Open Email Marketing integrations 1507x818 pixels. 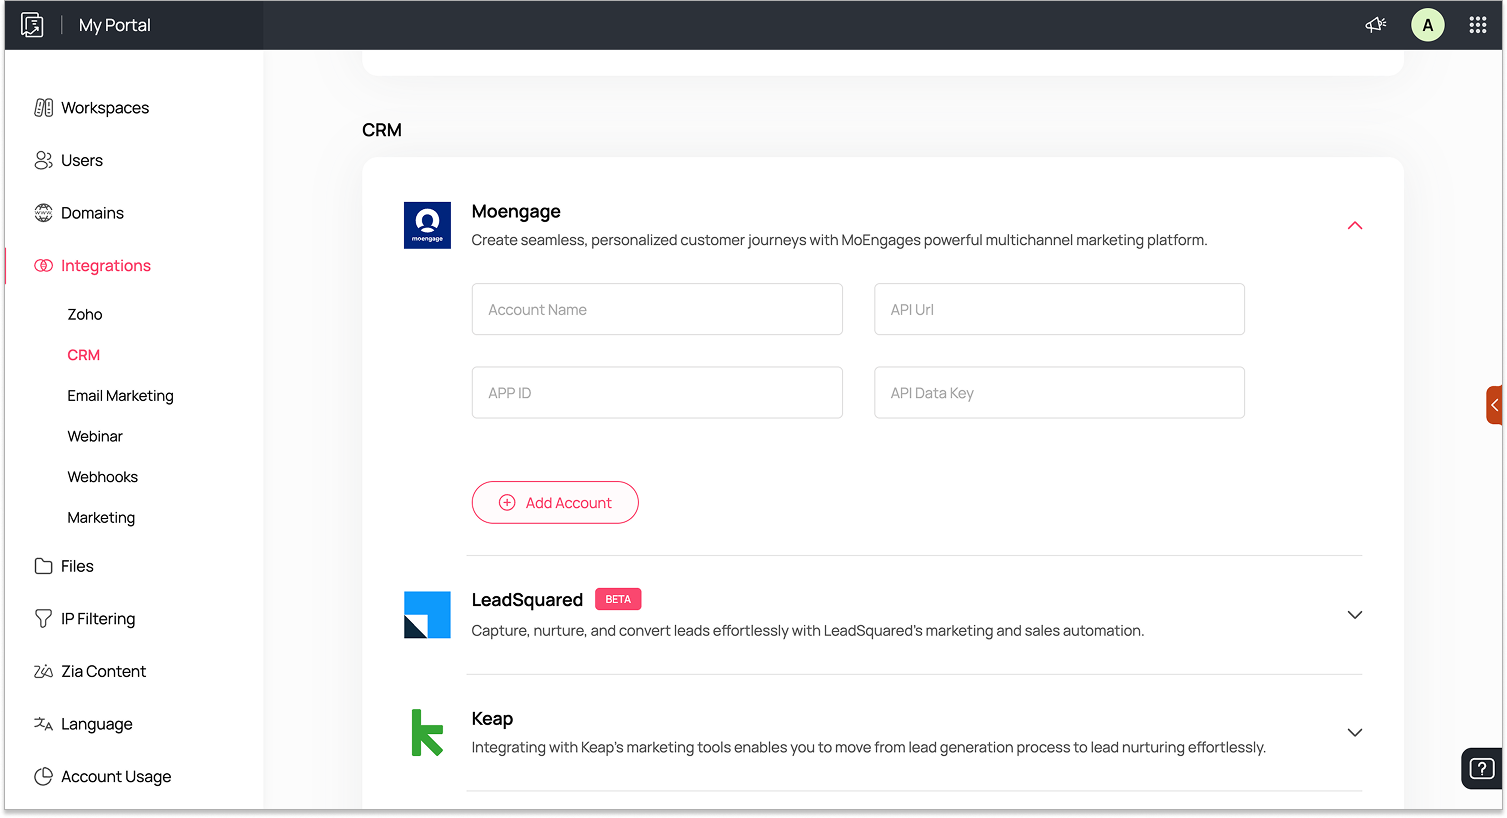(x=120, y=396)
